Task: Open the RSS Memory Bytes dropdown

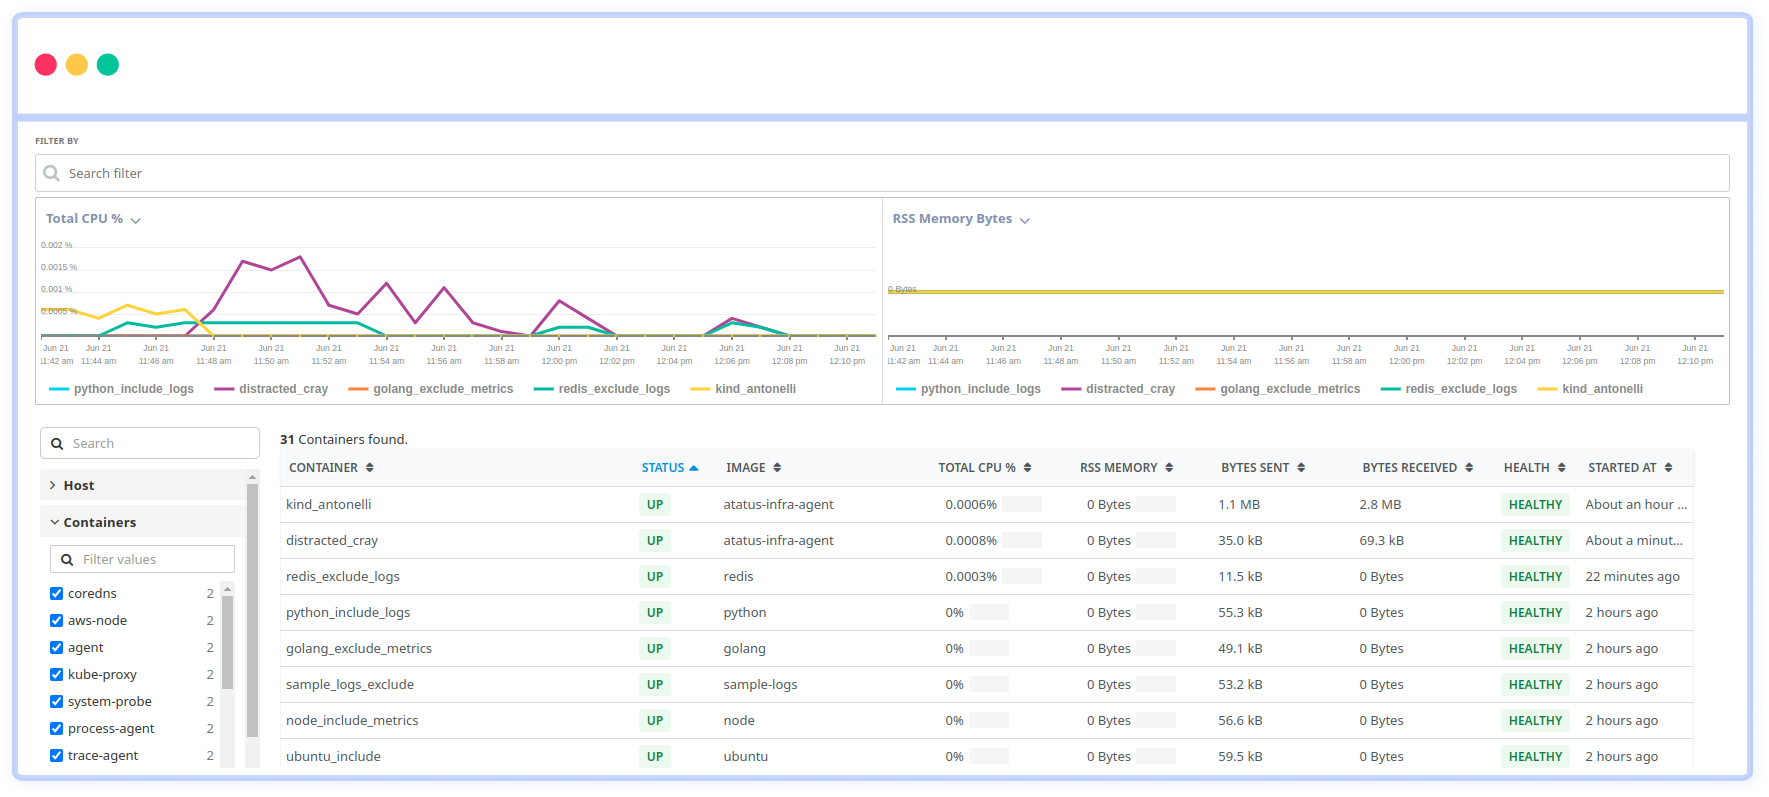Action: 1024,220
